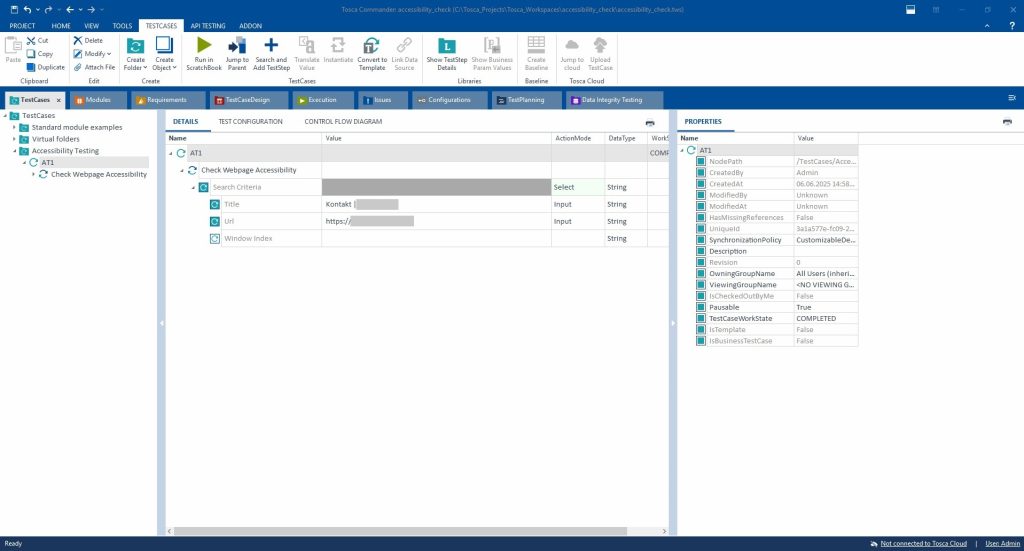The height and width of the screenshot is (551, 1024).
Task: Click Translate Value icon
Action: [x=306, y=45]
